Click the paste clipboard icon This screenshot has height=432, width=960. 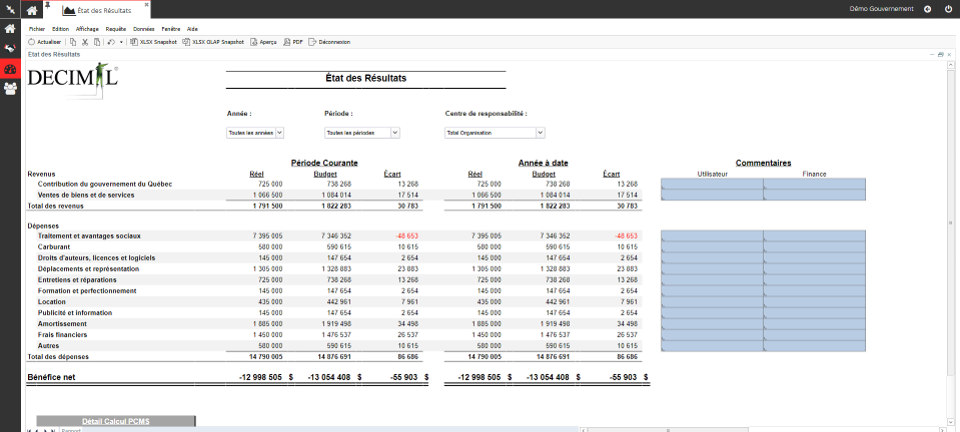pyautogui.click(x=97, y=42)
